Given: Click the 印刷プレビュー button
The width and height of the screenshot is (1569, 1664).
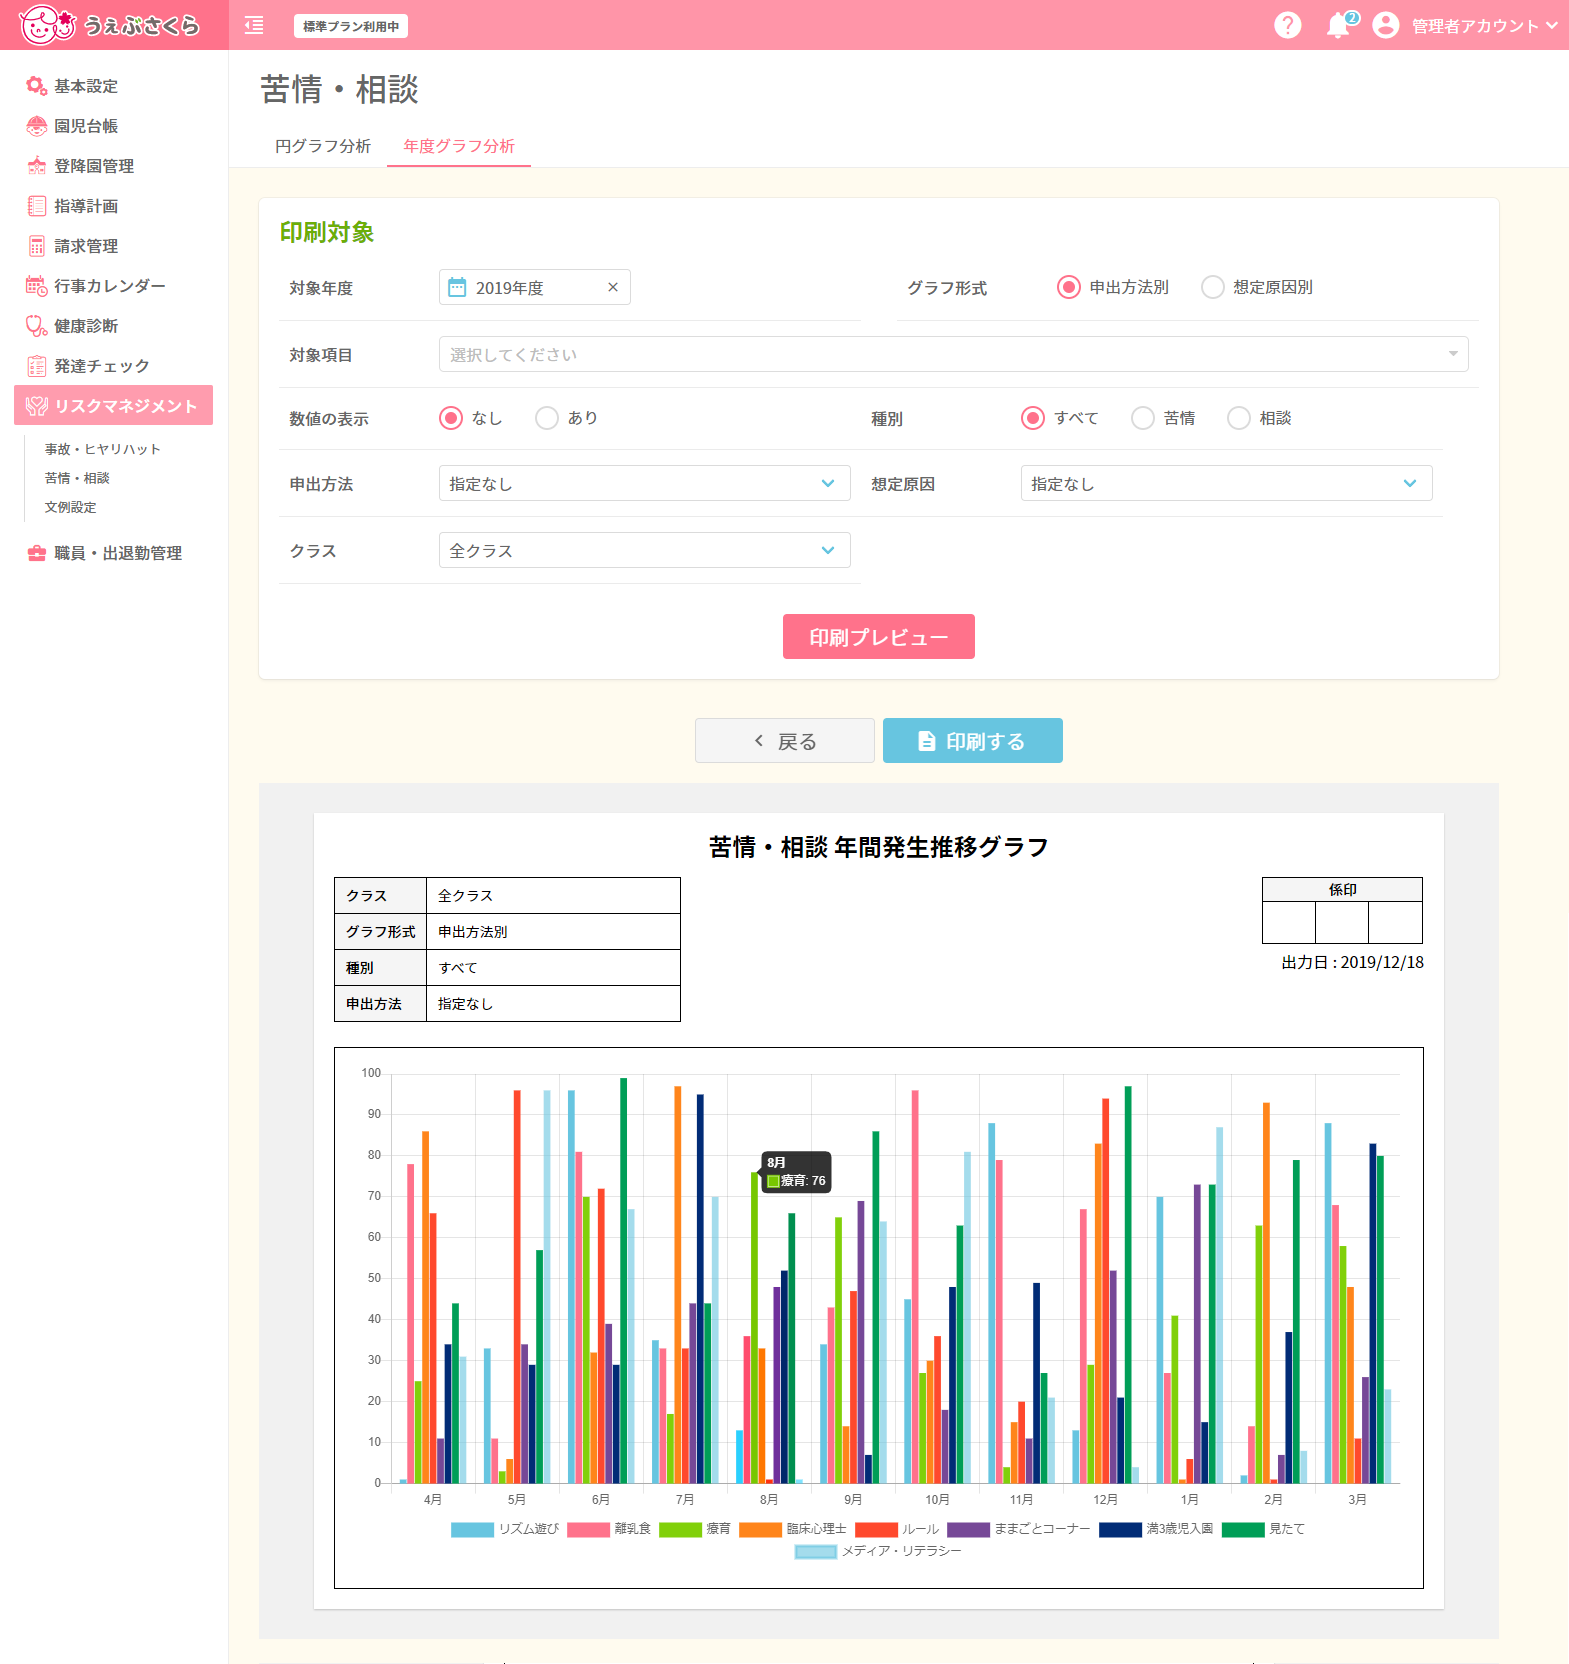Looking at the screenshot, I should [878, 636].
